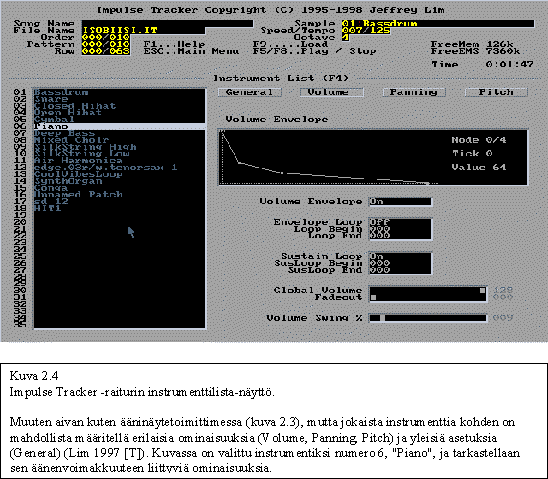Select the Deep Bass instrument
The width and height of the screenshot is (548, 479).
tap(119, 133)
